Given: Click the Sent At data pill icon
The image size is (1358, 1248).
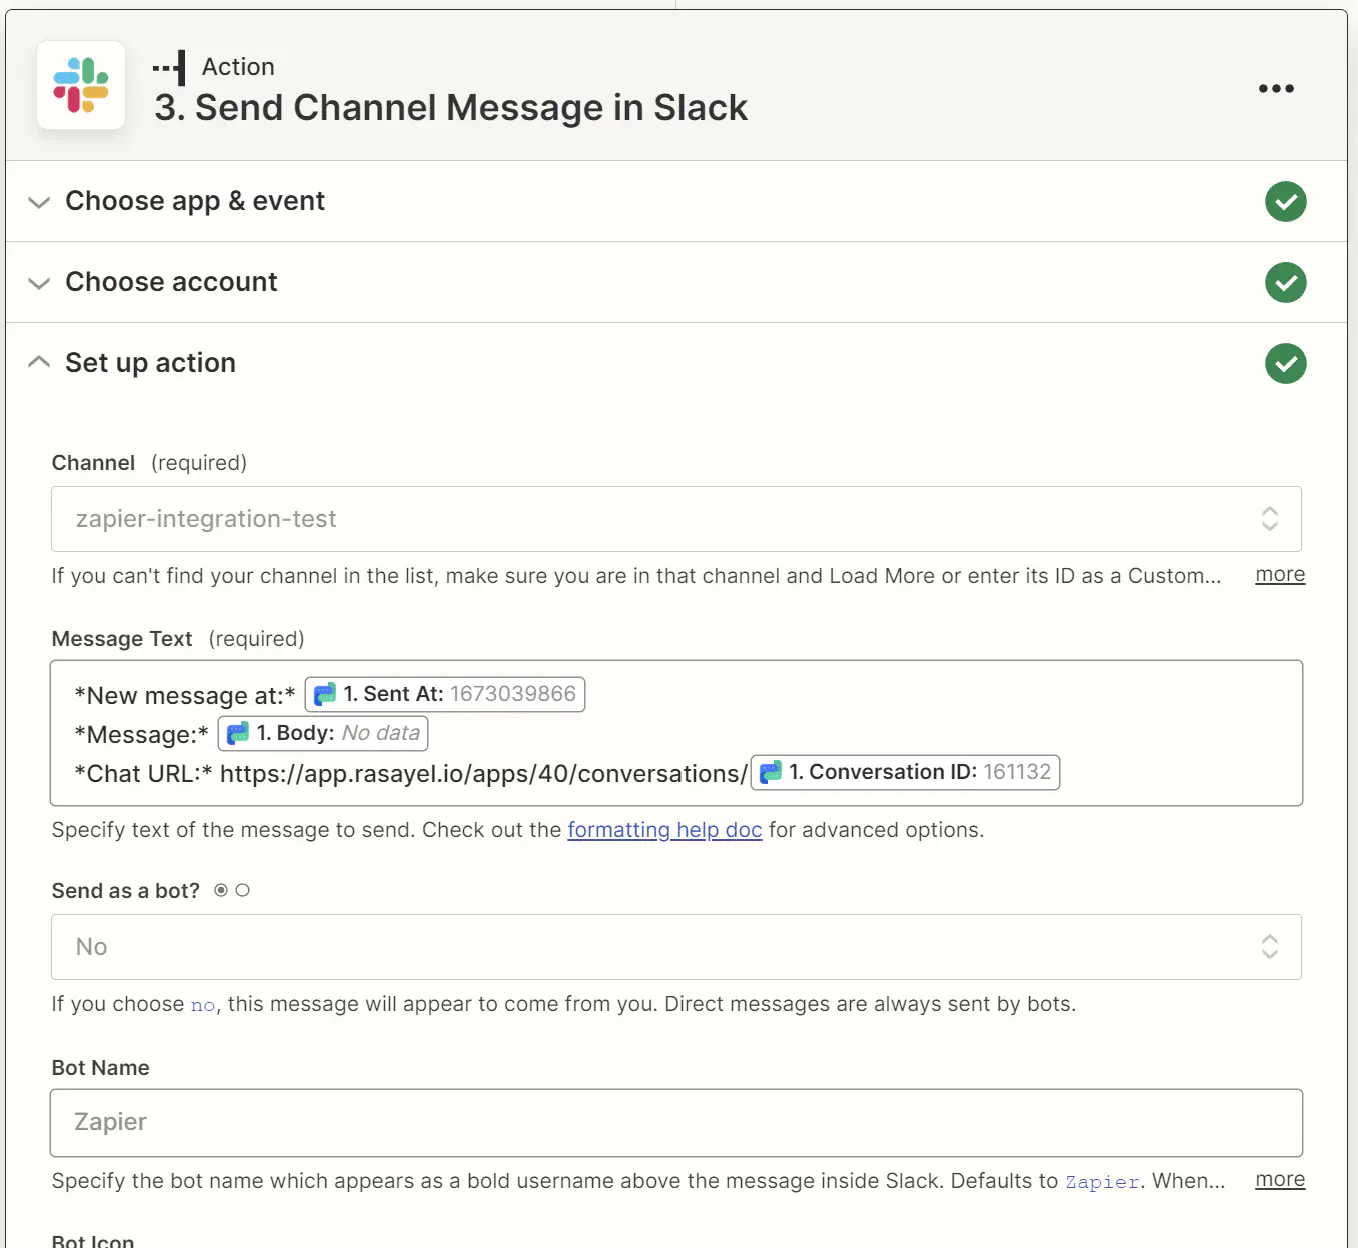Looking at the screenshot, I should (323, 693).
